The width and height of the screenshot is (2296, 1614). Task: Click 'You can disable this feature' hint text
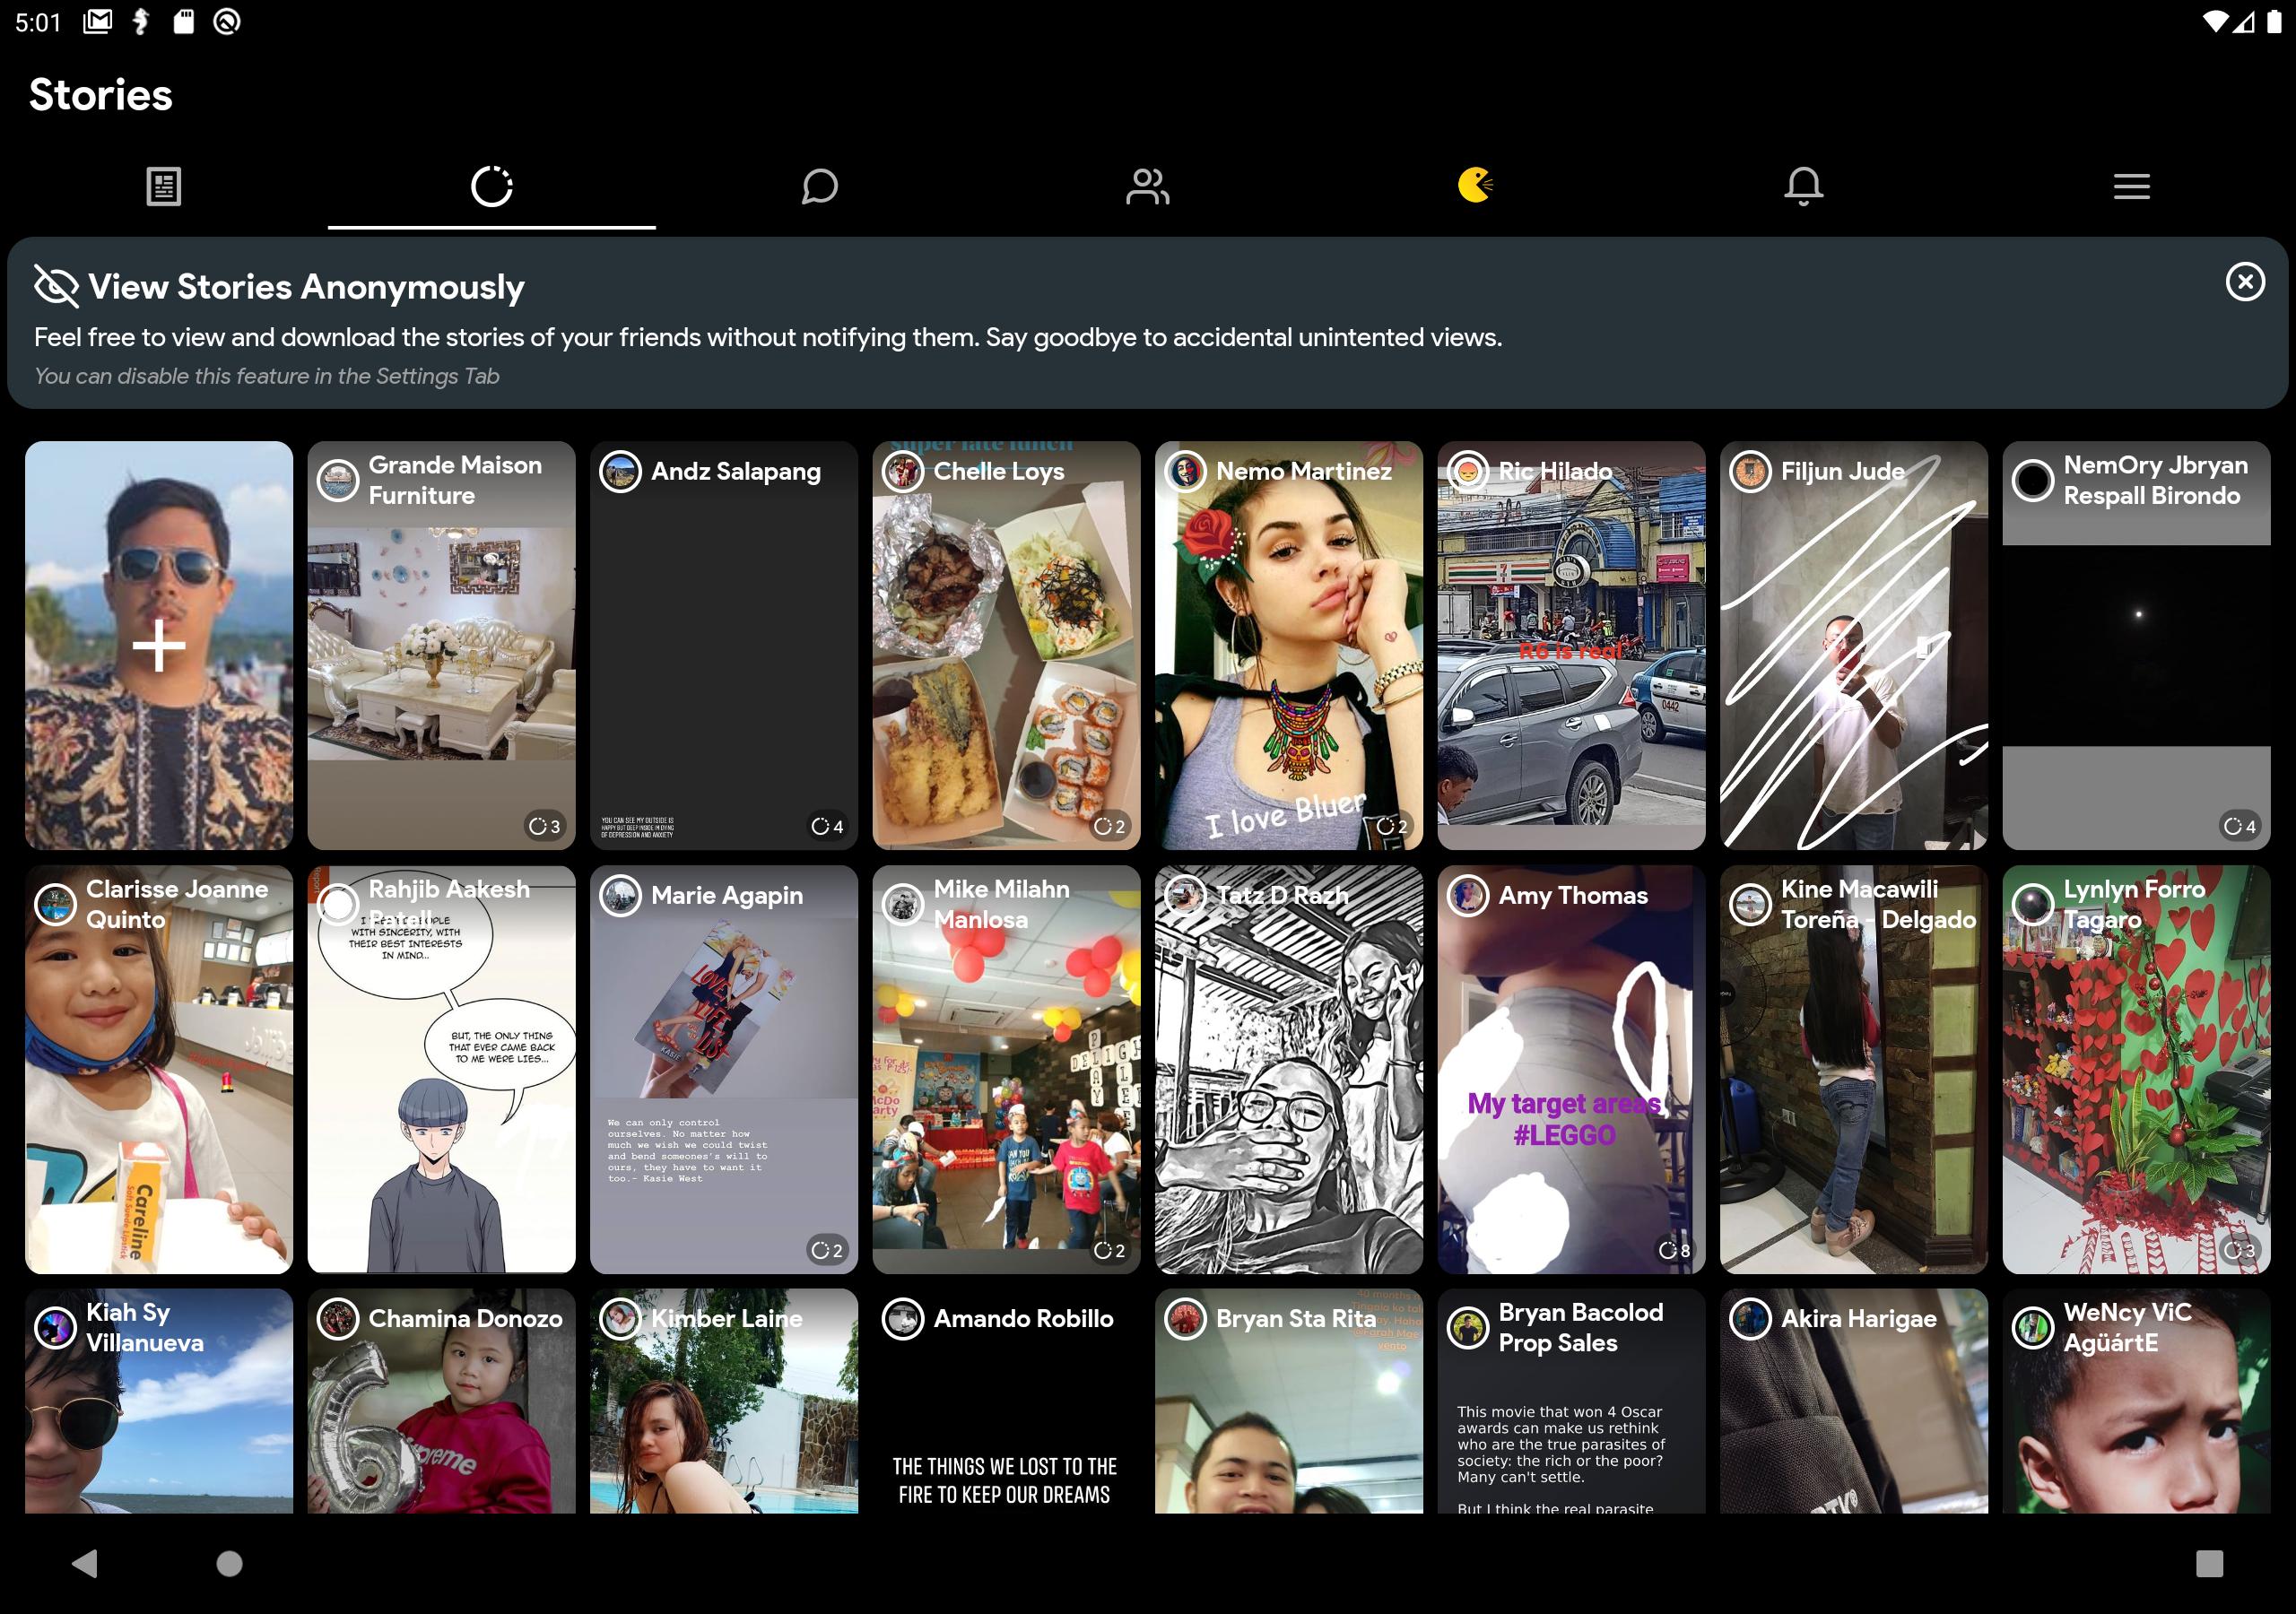coord(267,376)
